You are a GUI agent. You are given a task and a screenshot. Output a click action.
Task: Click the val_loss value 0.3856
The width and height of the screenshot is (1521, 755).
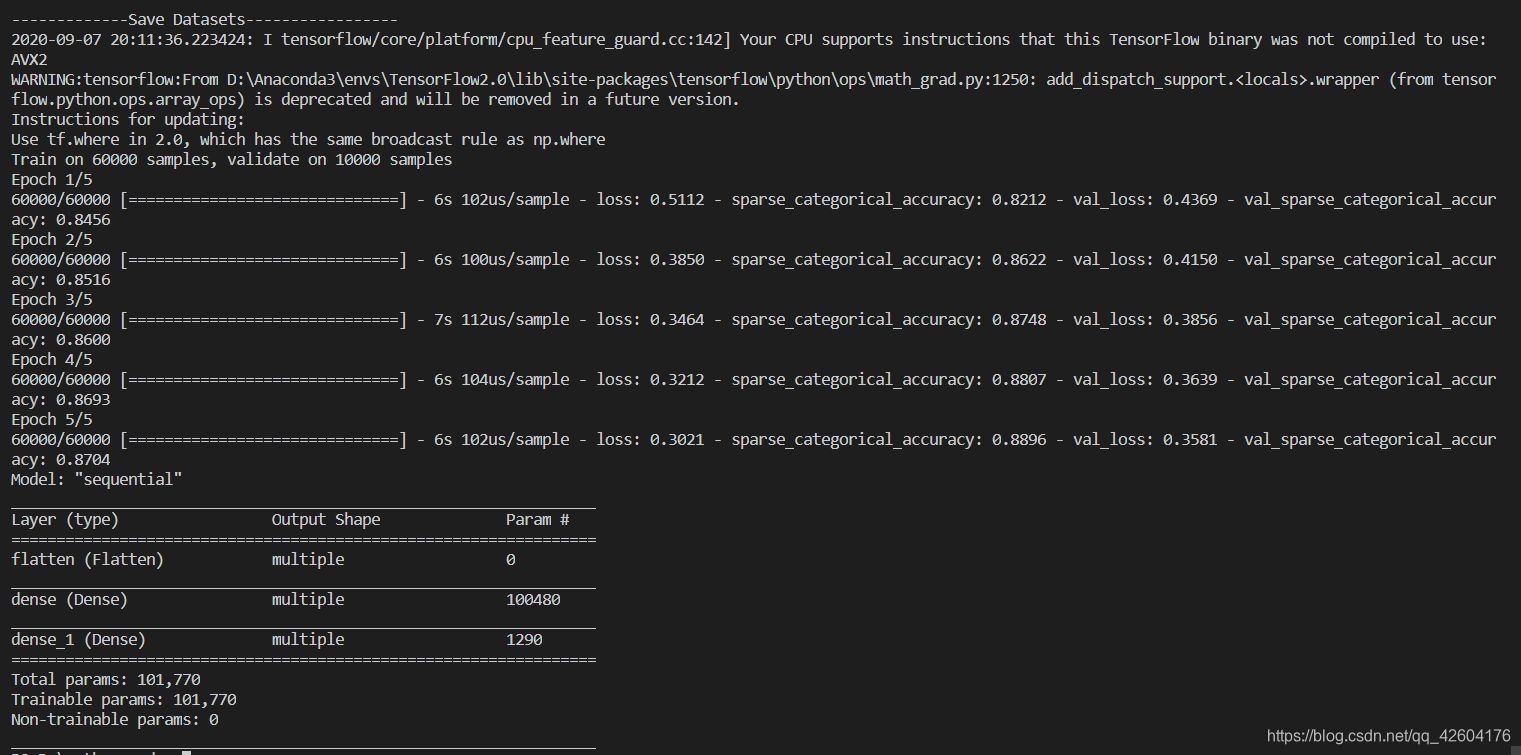pos(1190,320)
